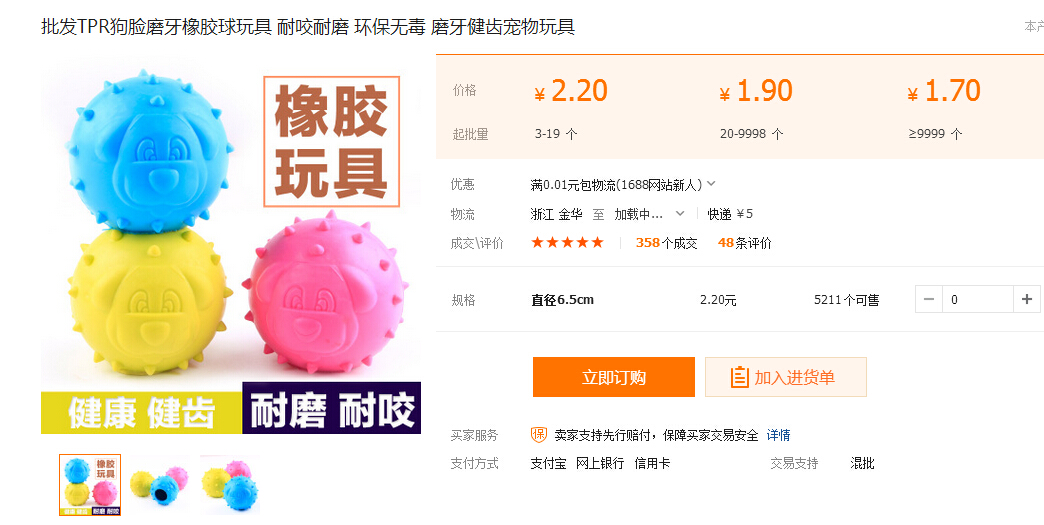Click the five-star rating icons
This screenshot has height=525, width=1044.
[x=567, y=243]
